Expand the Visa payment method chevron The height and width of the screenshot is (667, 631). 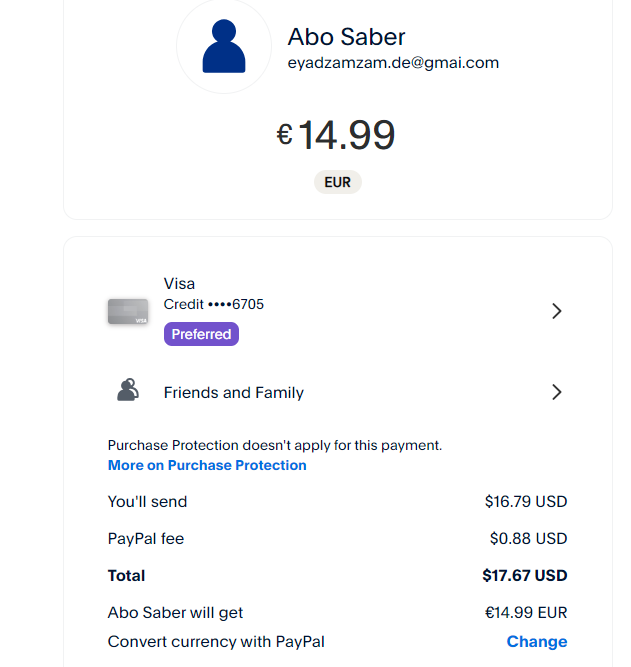557,311
